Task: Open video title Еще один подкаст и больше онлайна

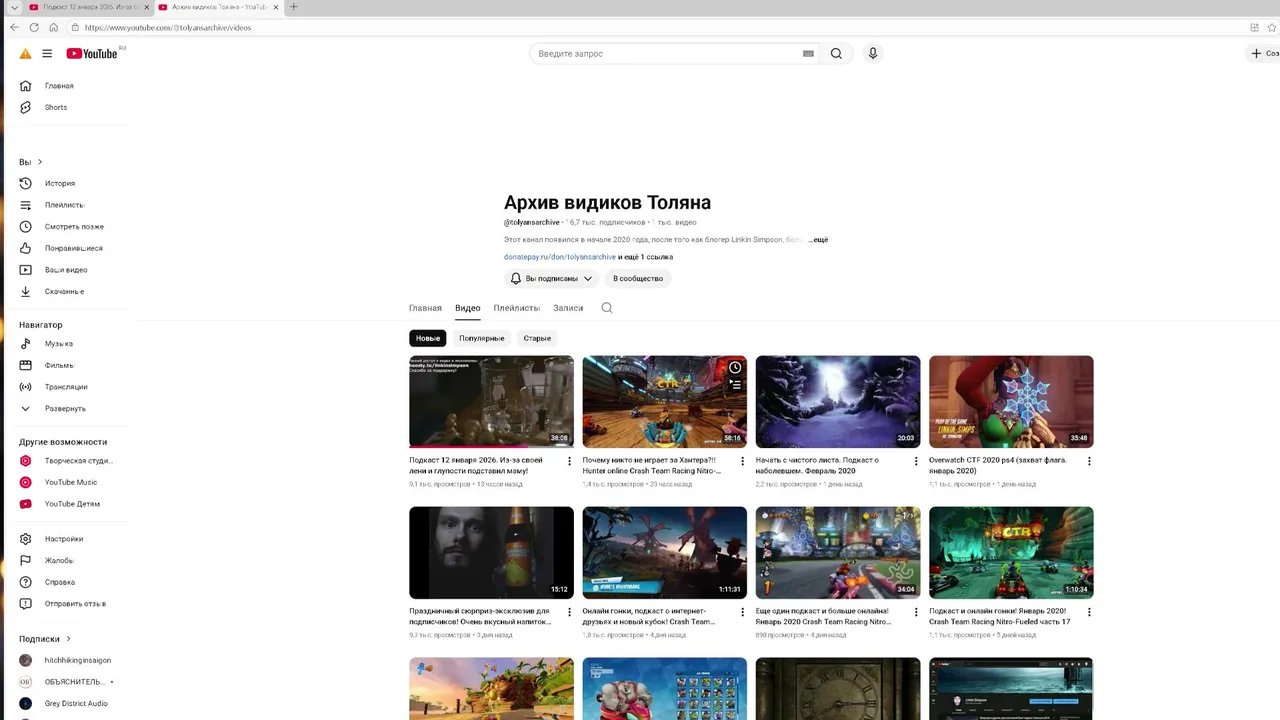Action: [x=823, y=616]
